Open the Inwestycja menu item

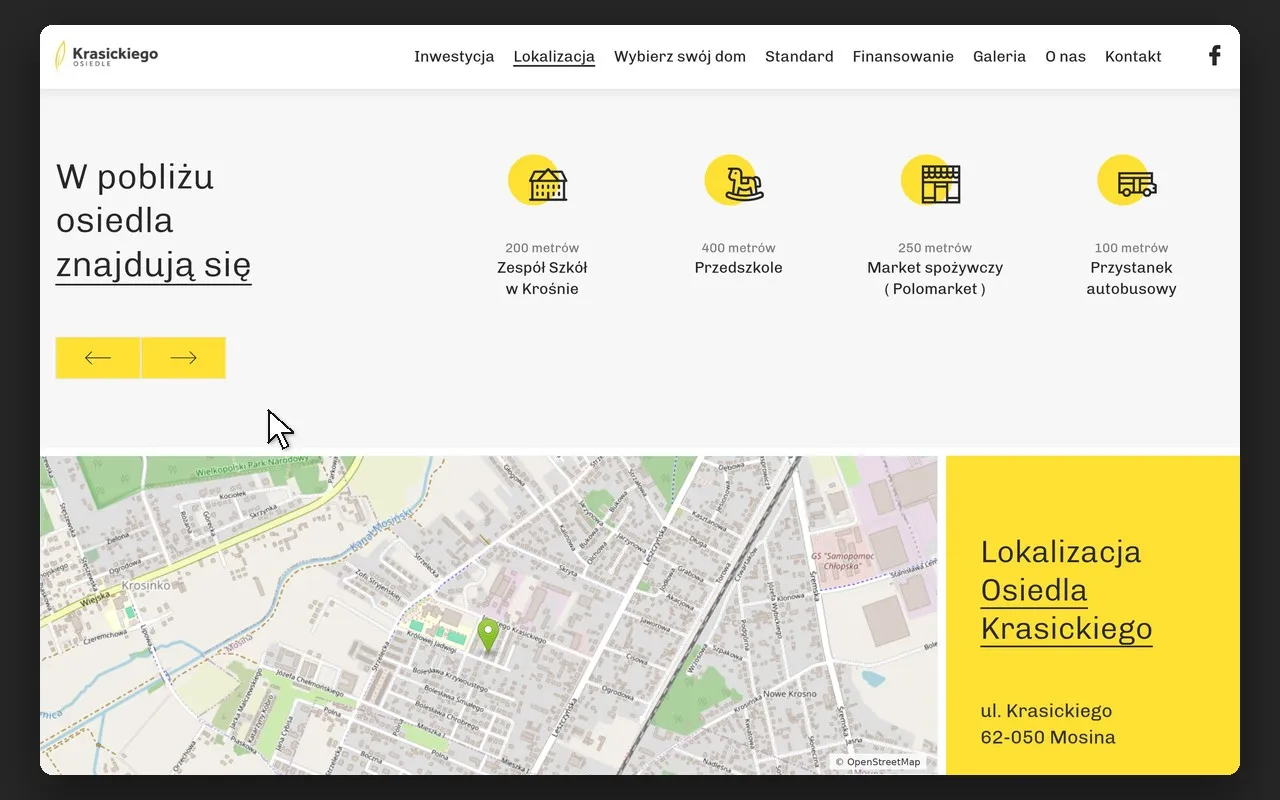point(454,57)
